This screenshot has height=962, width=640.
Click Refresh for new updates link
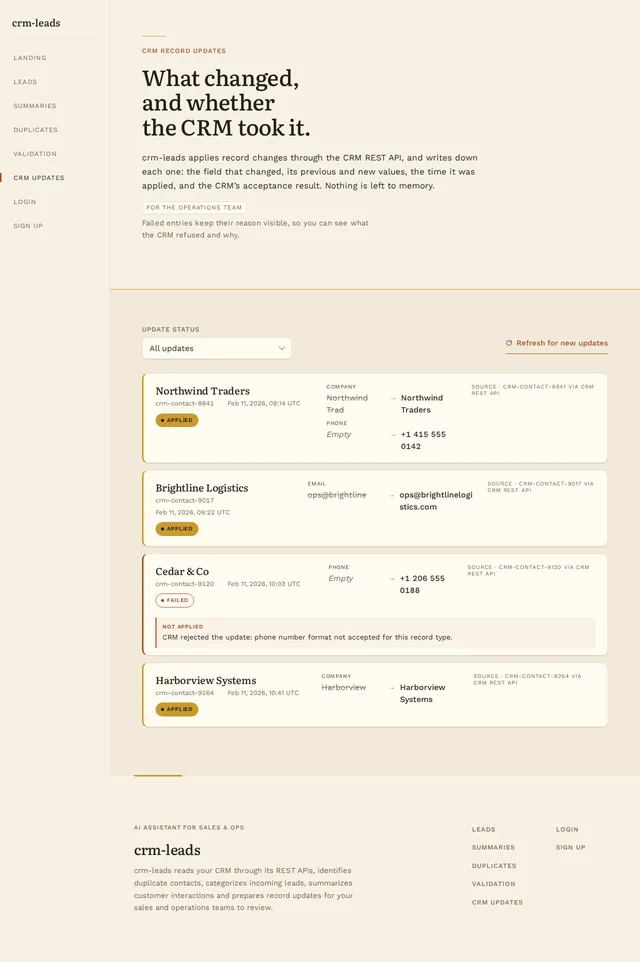pos(557,343)
